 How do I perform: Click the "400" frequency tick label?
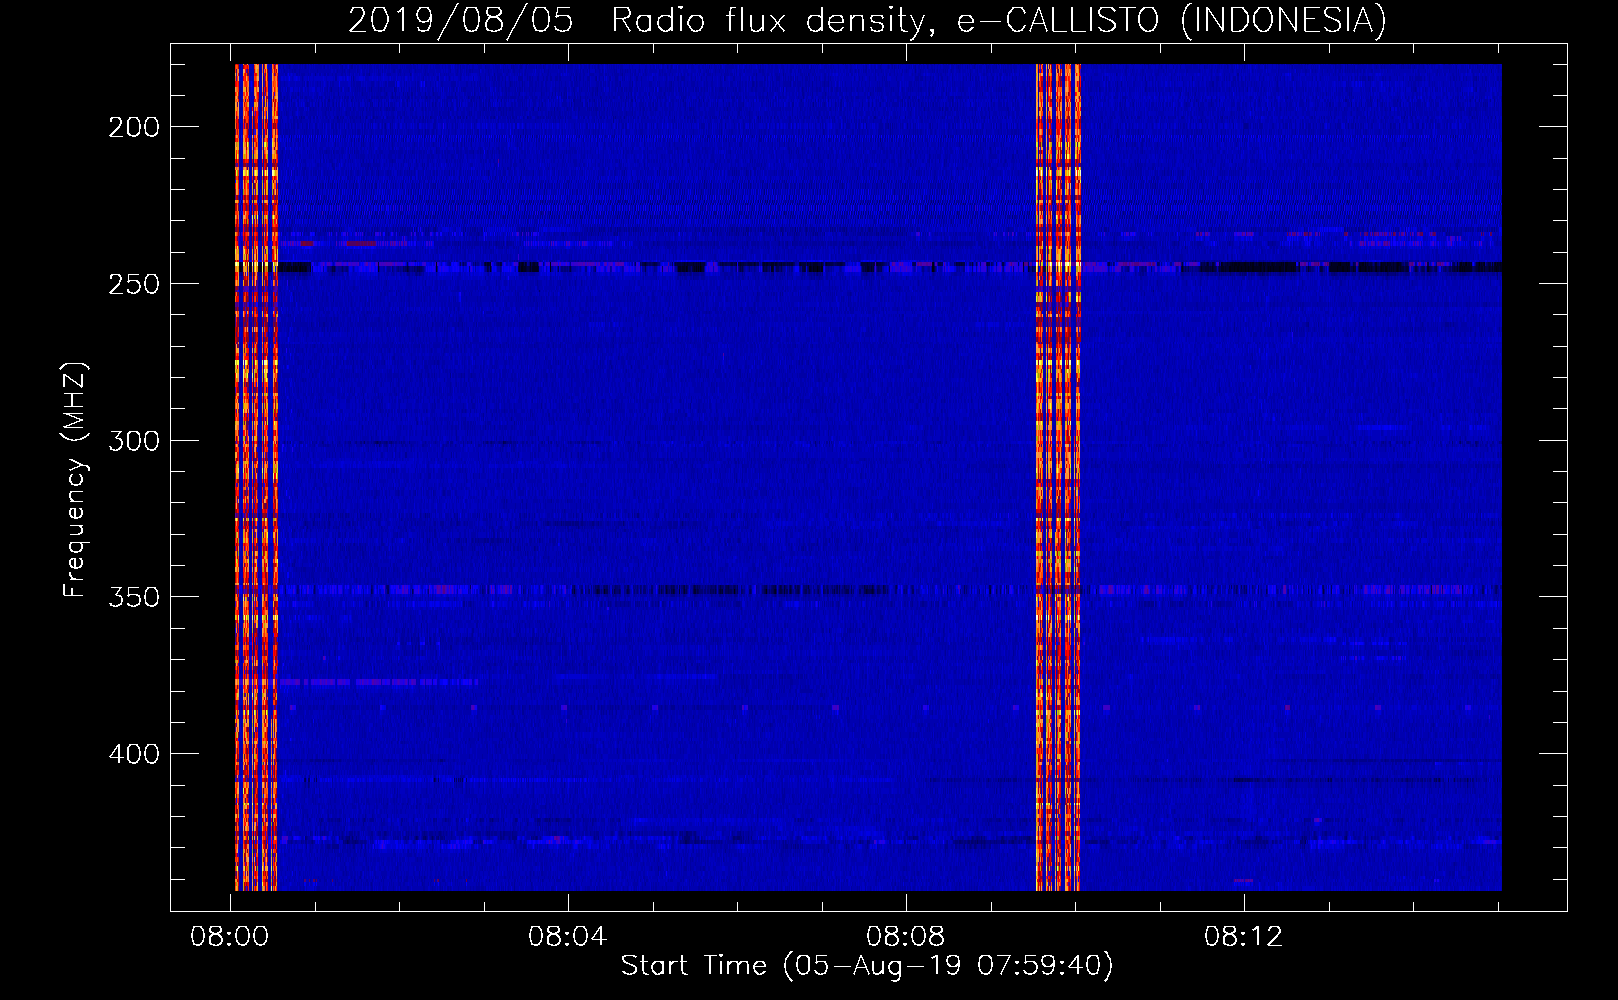tap(133, 754)
